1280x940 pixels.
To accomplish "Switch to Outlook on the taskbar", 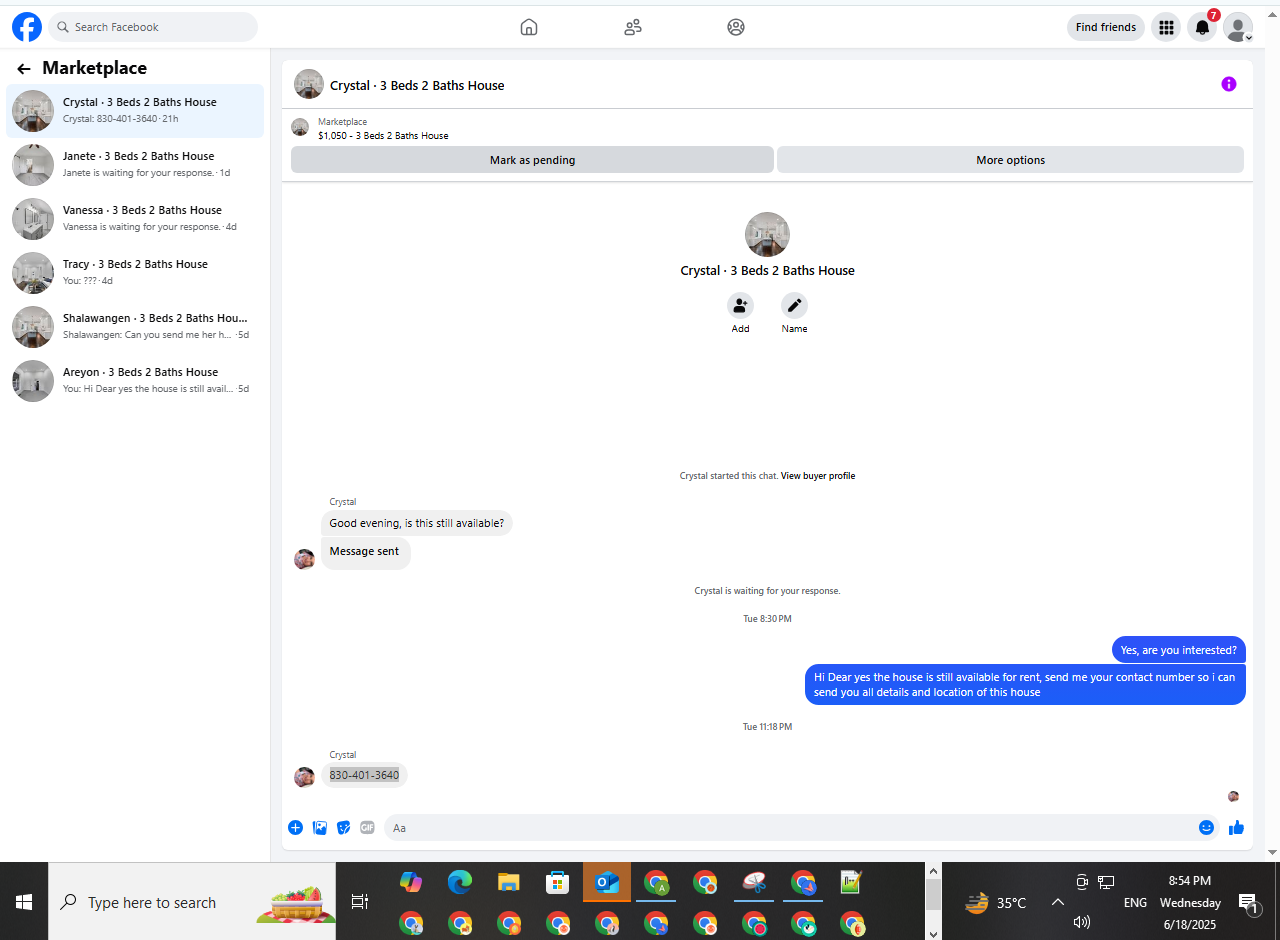I will point(607,882).
